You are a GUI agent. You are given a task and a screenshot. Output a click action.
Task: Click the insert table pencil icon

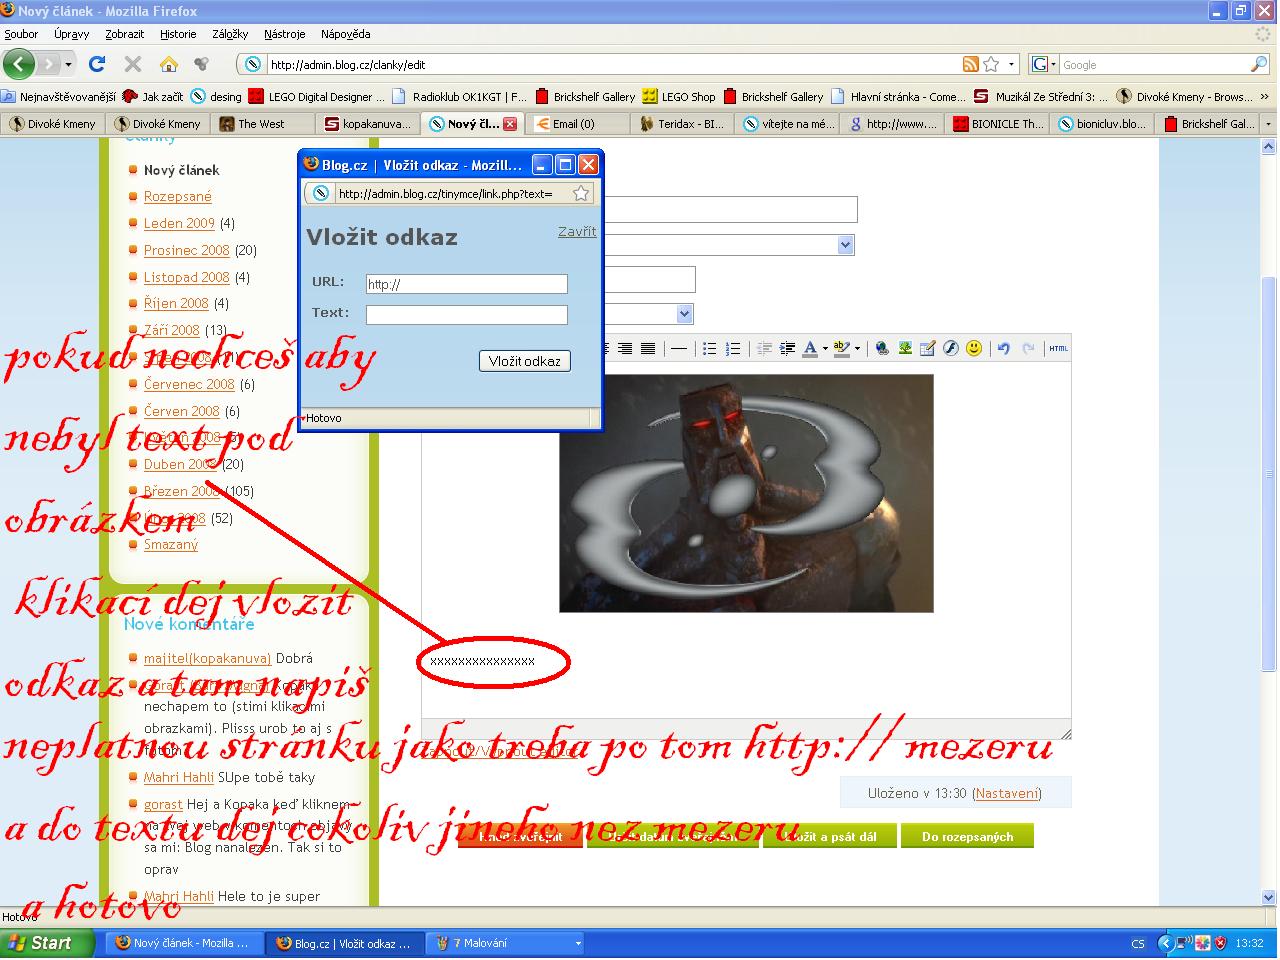coord(928,348)
